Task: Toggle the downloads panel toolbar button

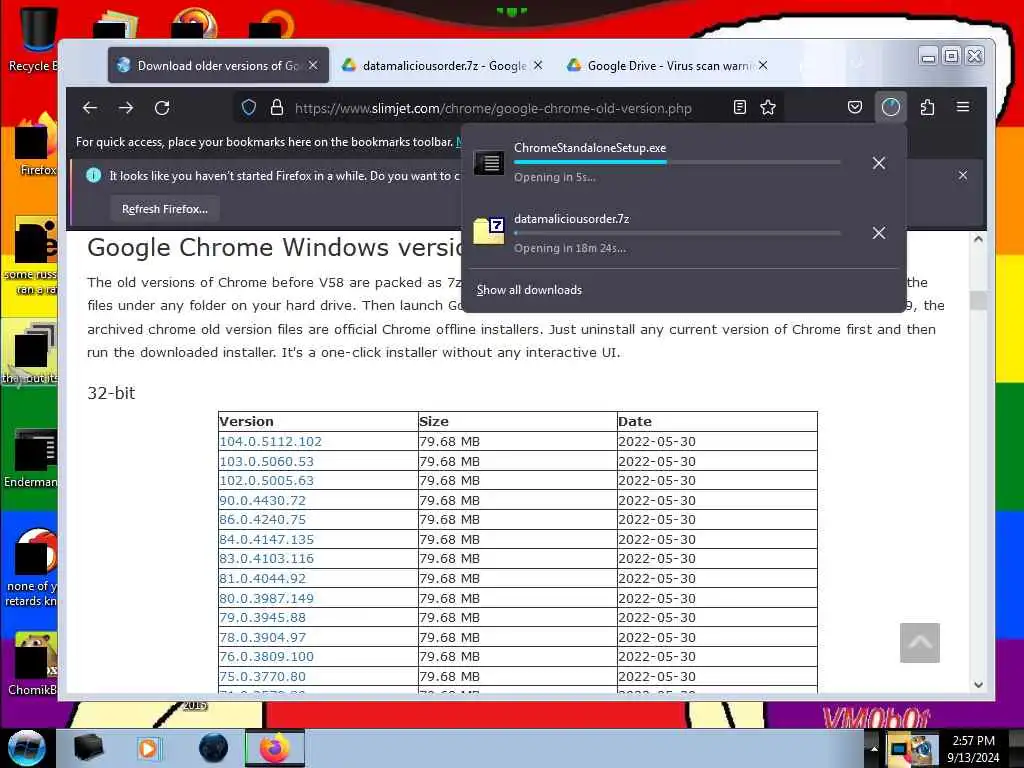Action: point(891,107)
